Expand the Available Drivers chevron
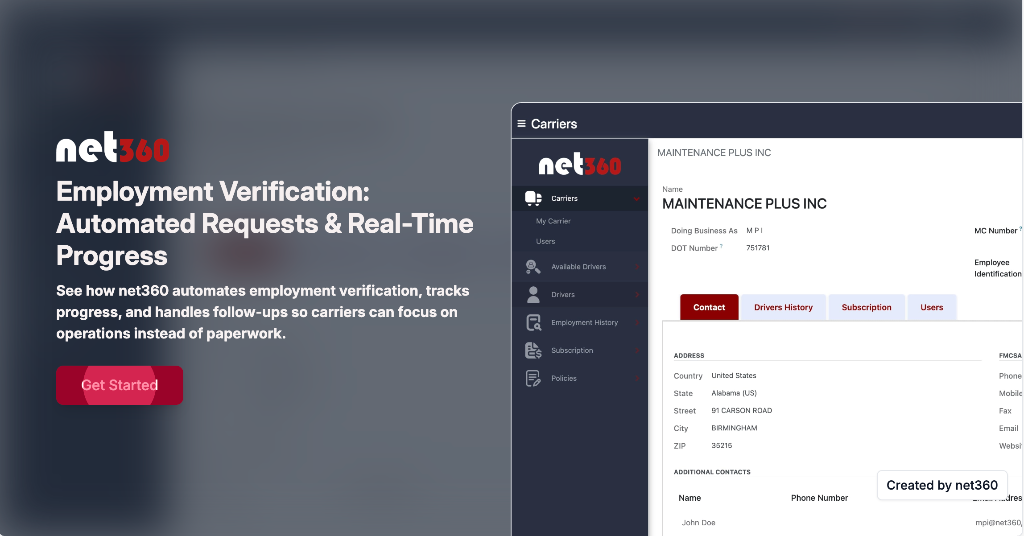The image size is (1024, 536). [x=637, y=266]
